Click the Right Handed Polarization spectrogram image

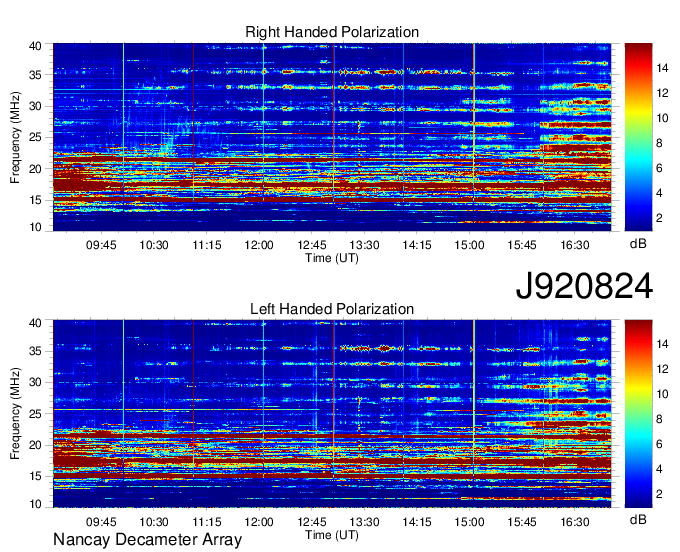click(332, 137)
